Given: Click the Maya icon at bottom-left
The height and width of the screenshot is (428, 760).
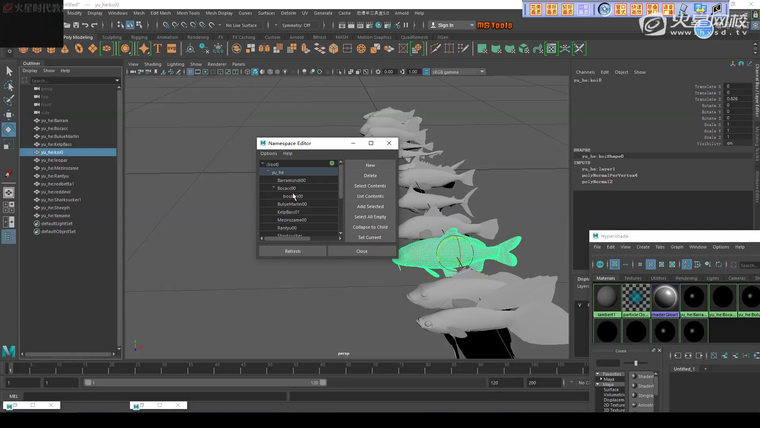Looking at the screenshot, I should [9, 352].
